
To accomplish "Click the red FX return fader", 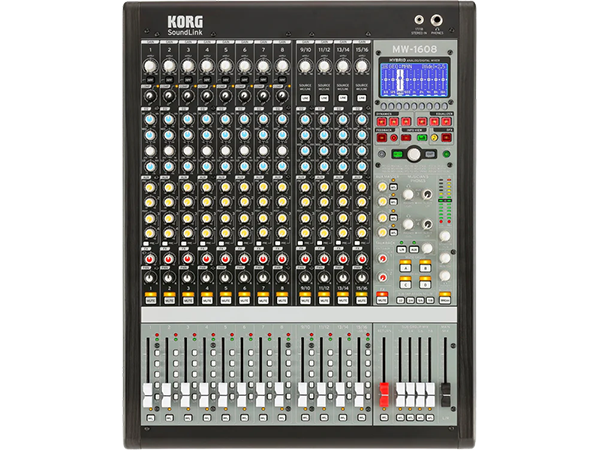I will tap(384, 395).
